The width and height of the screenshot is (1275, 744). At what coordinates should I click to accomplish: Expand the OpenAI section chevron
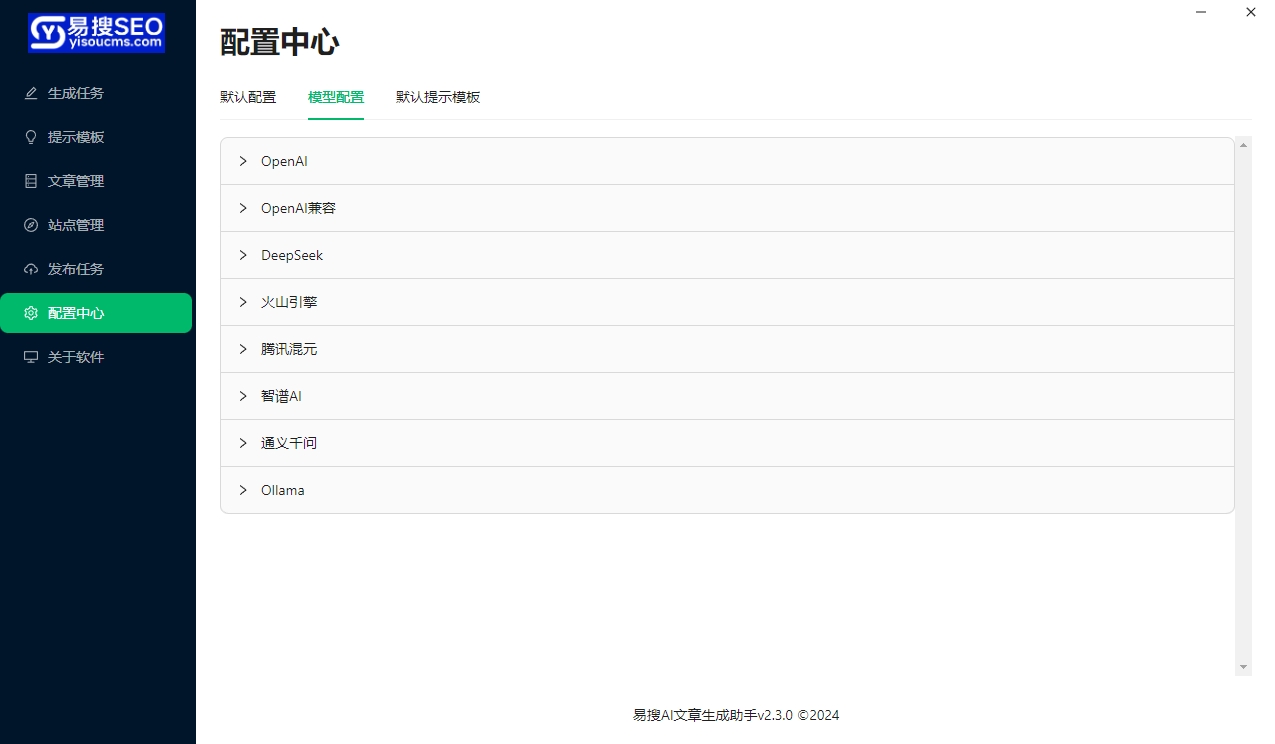click(243, 161)
